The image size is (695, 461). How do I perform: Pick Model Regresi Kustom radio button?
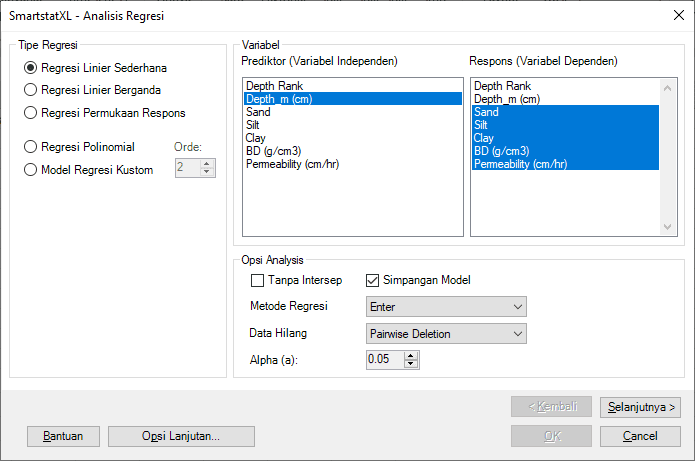[31, 169]
